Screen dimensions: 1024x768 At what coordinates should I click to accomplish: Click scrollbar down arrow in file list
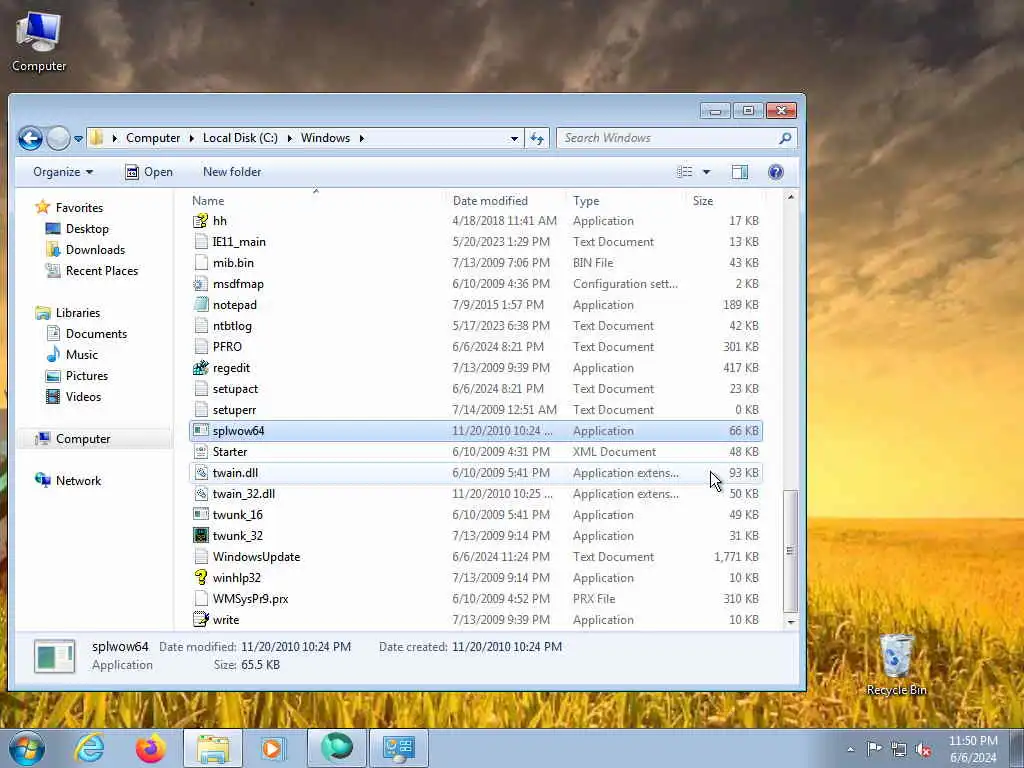(790, 622)
